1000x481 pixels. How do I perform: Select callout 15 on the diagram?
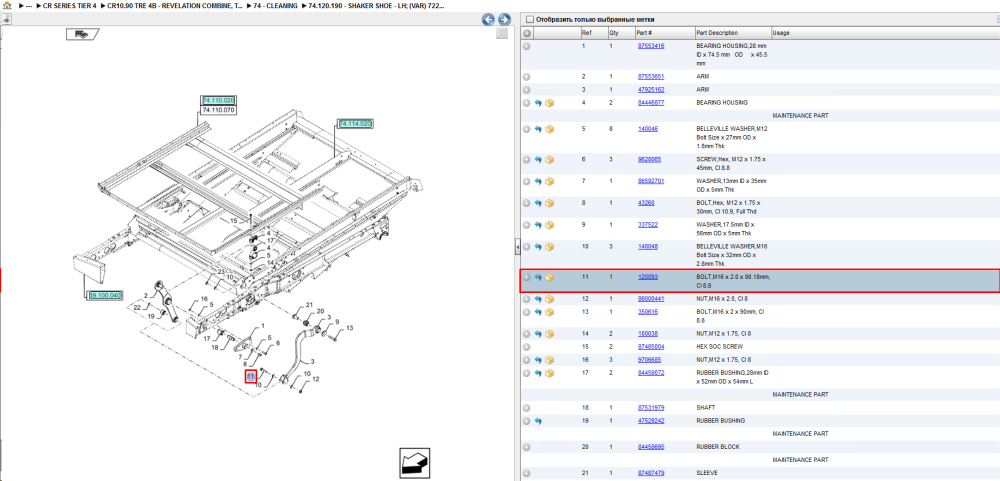click(x=233, y=220)
